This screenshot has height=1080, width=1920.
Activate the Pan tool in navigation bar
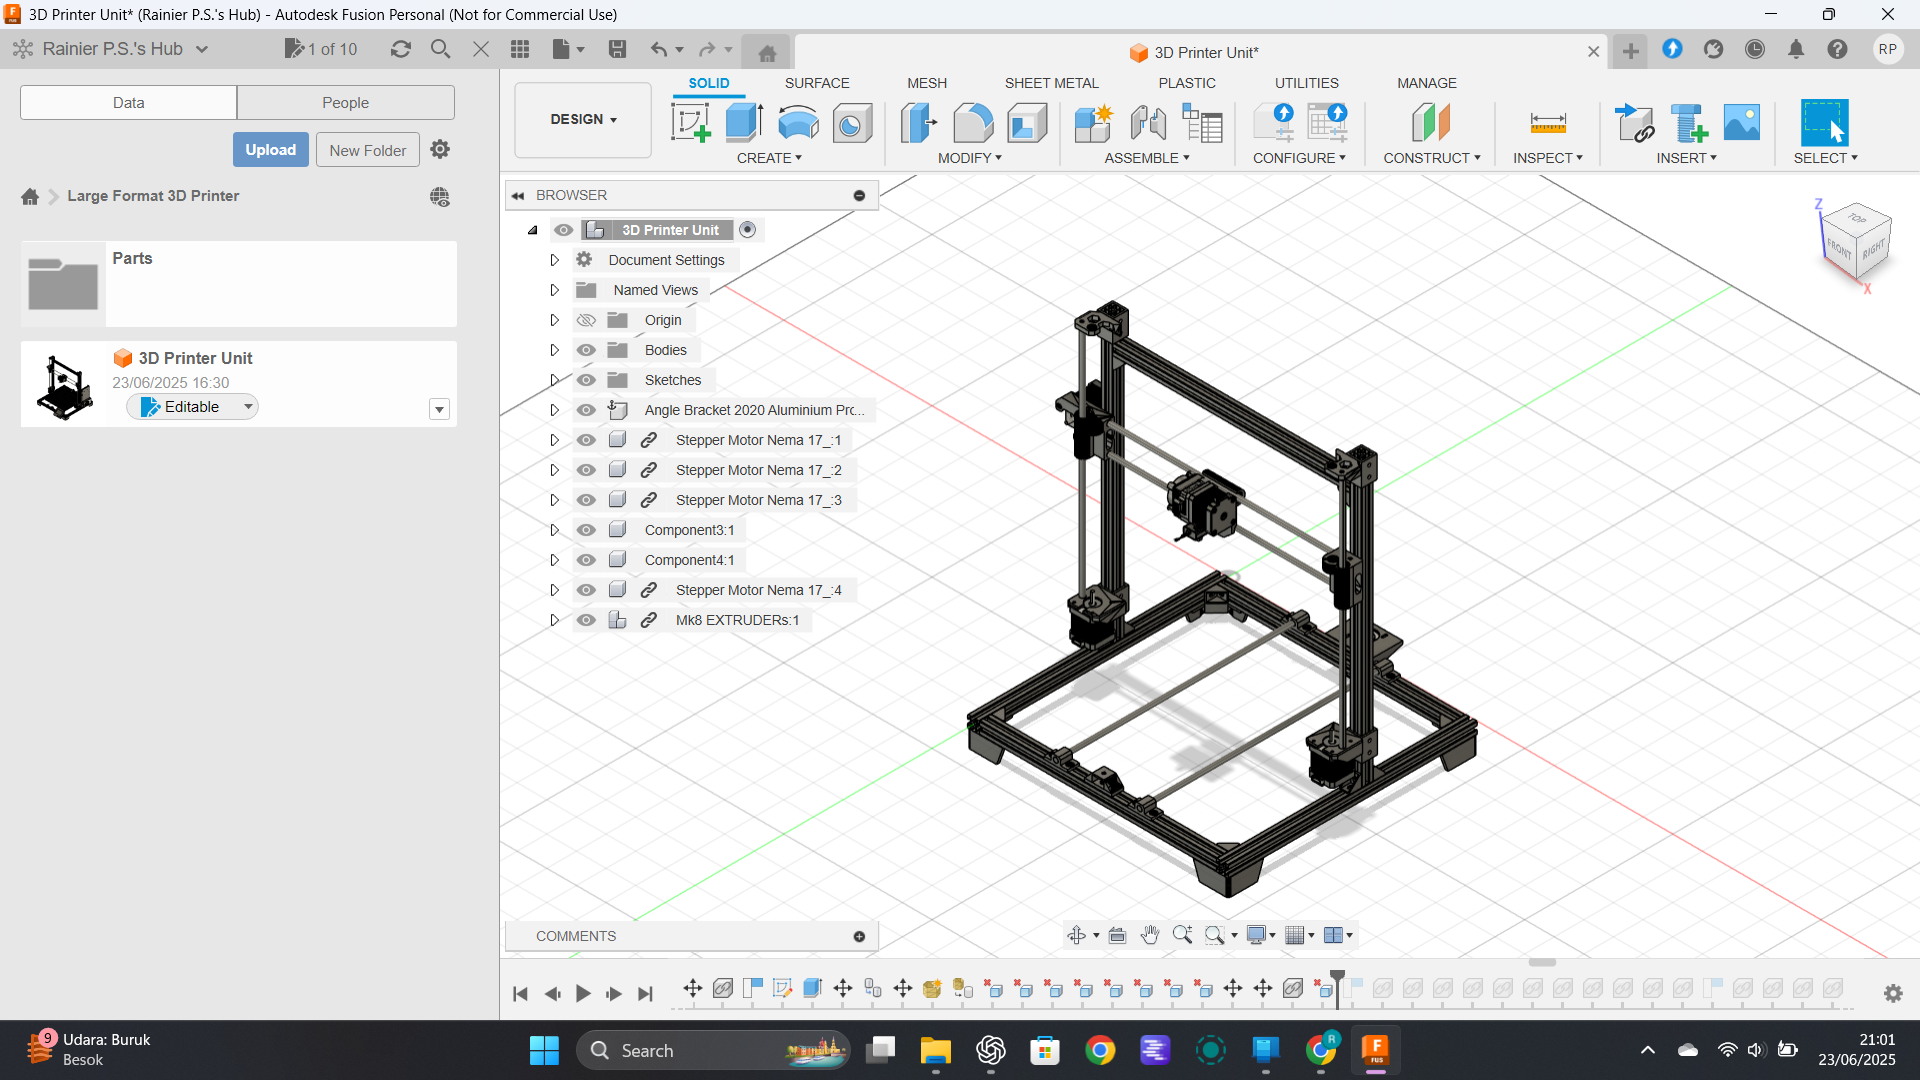[x=1151, y=934]
